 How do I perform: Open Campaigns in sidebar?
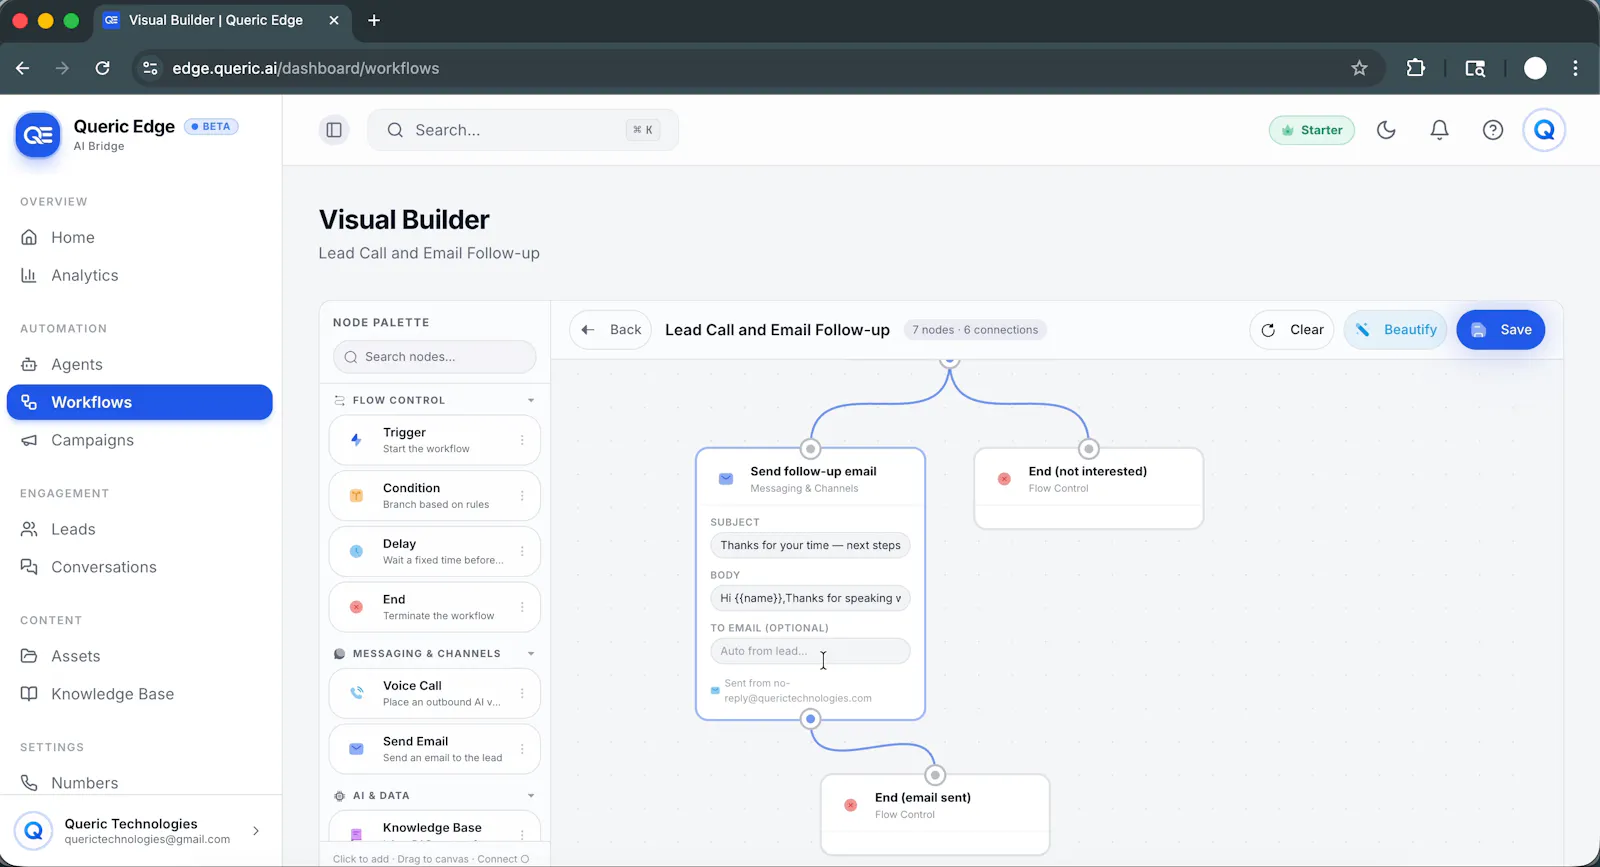coord(140,440)
